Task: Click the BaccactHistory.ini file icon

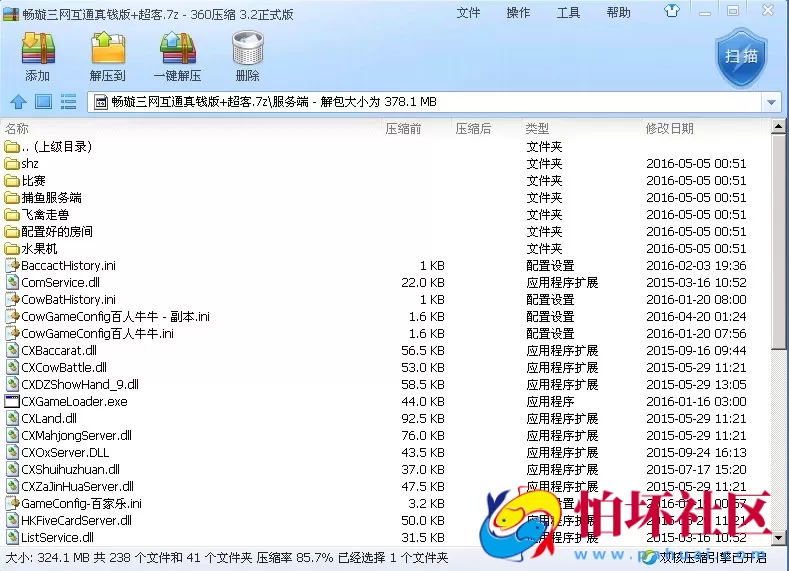Action: coord(12,266)
